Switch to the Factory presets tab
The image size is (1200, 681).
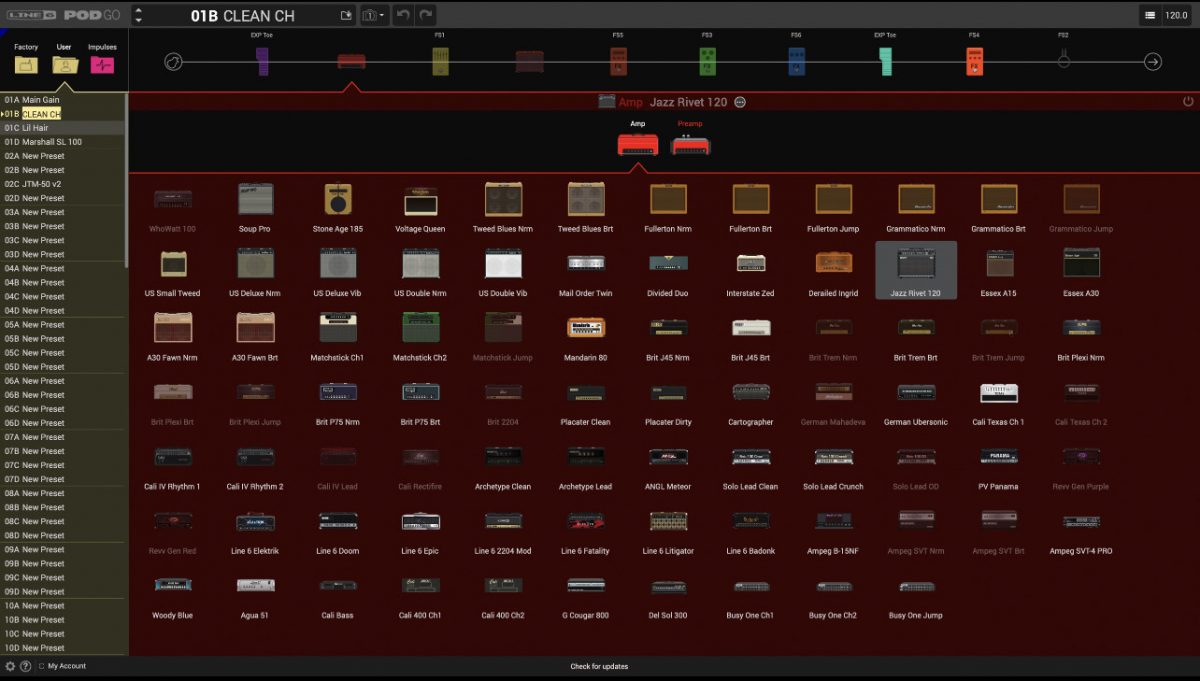[26, 59]
